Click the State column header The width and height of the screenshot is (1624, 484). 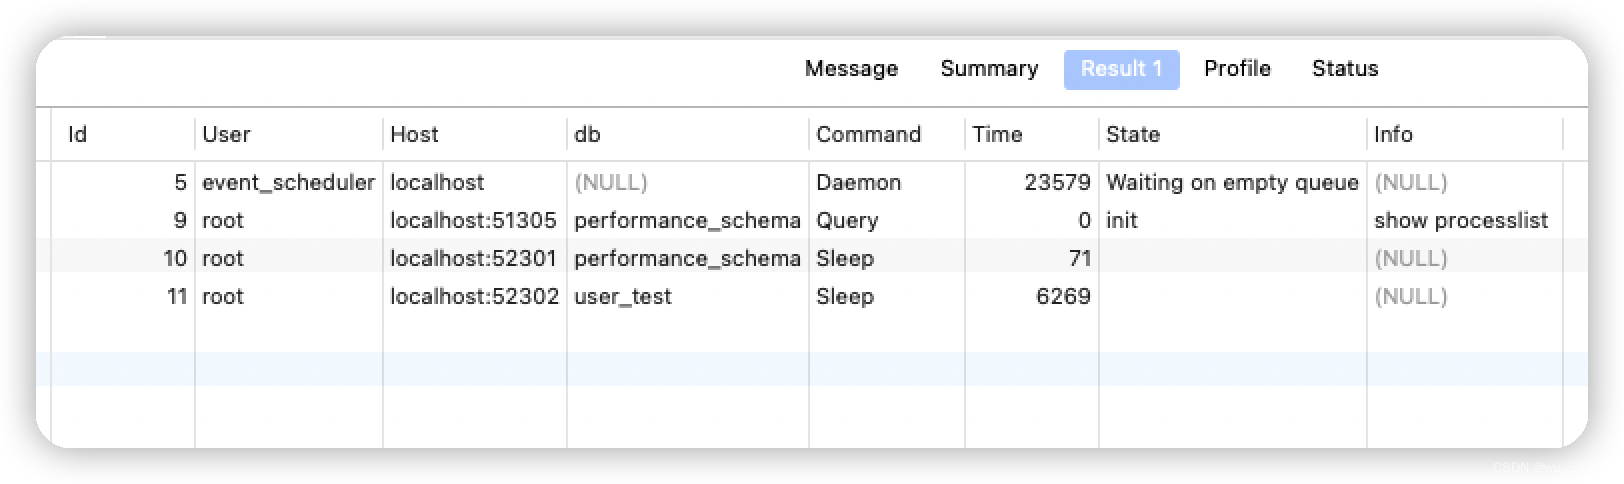coord(1133,134)
